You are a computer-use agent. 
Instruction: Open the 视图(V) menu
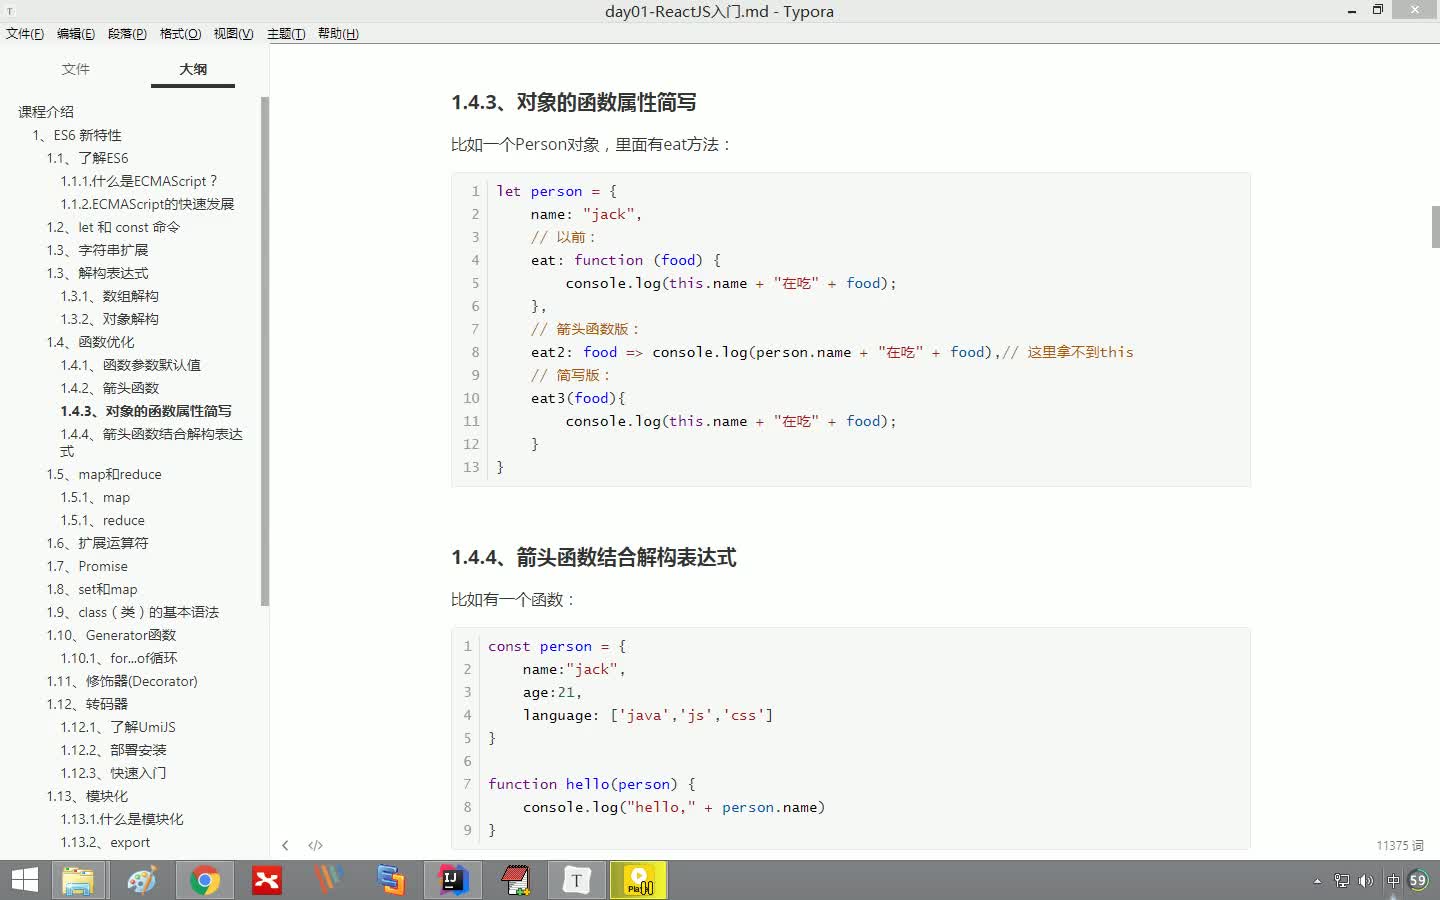coord(233,33)
